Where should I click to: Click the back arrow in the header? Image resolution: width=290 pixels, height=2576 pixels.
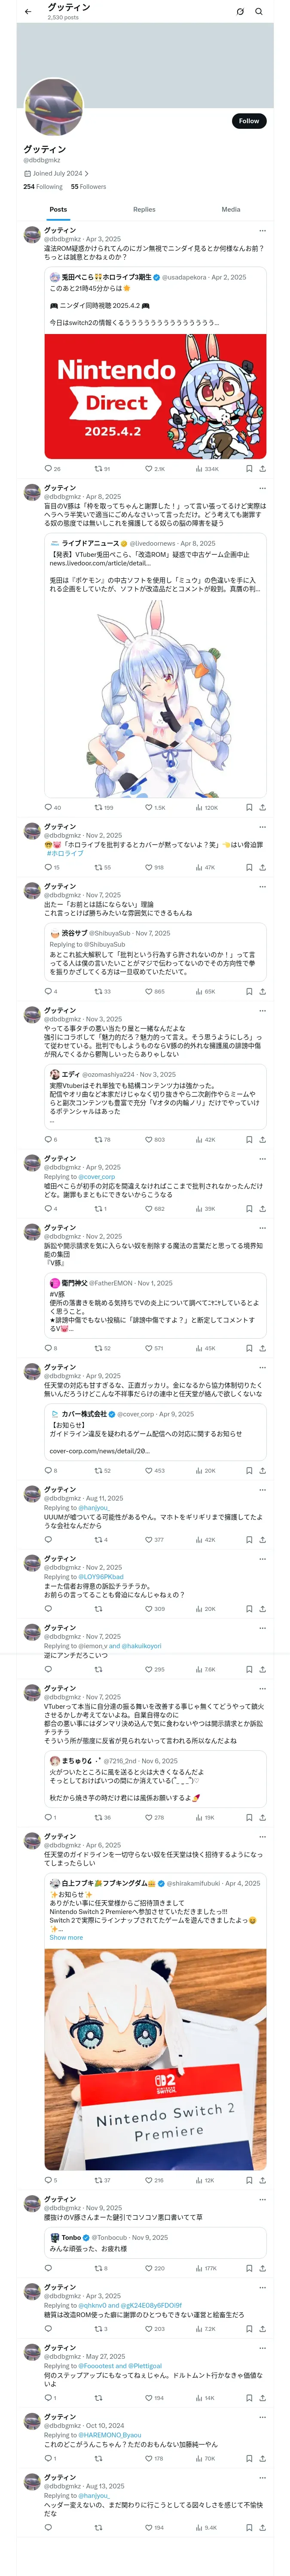tap(28, 12)
